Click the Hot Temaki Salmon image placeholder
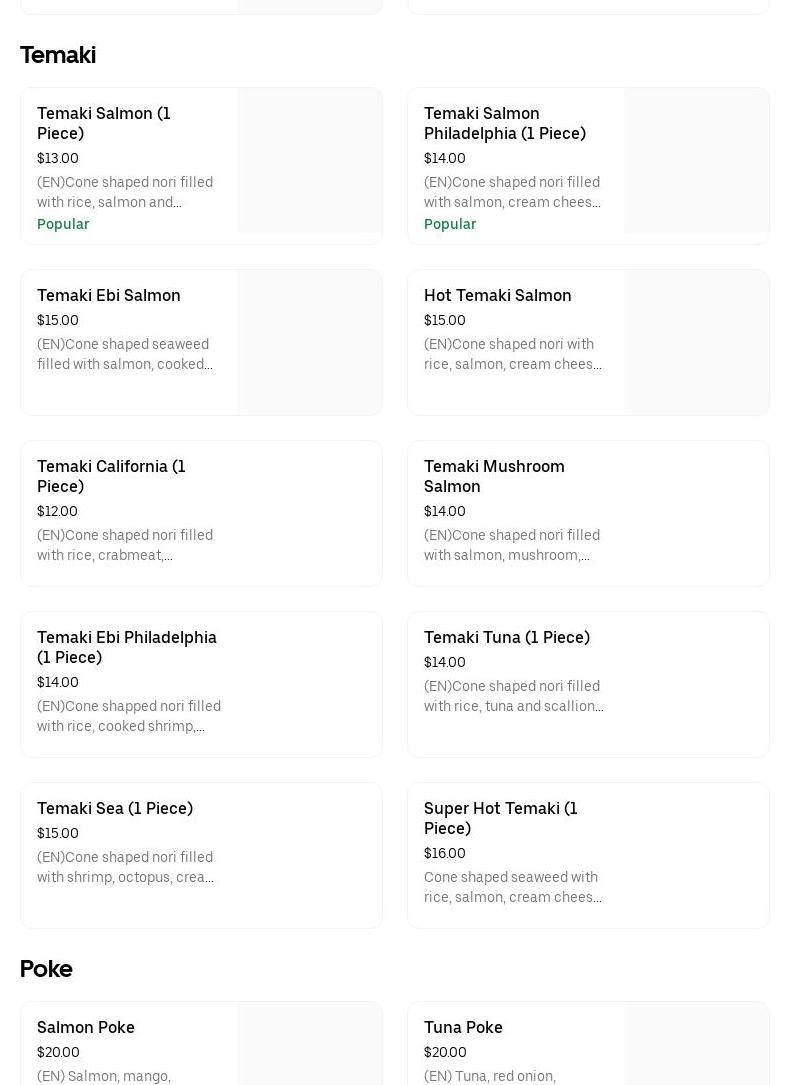The image size is (804, 1085). (x=696, y=342)
